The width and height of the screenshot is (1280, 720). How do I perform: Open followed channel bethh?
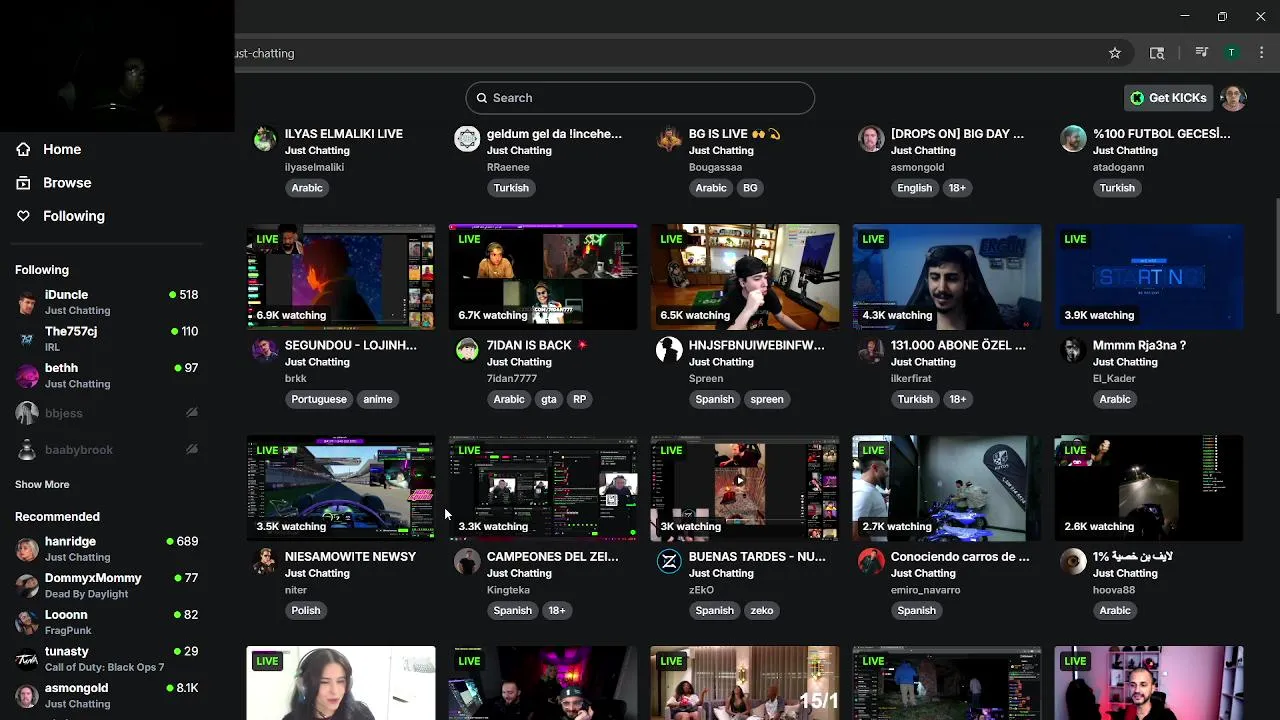coord(107,375)
